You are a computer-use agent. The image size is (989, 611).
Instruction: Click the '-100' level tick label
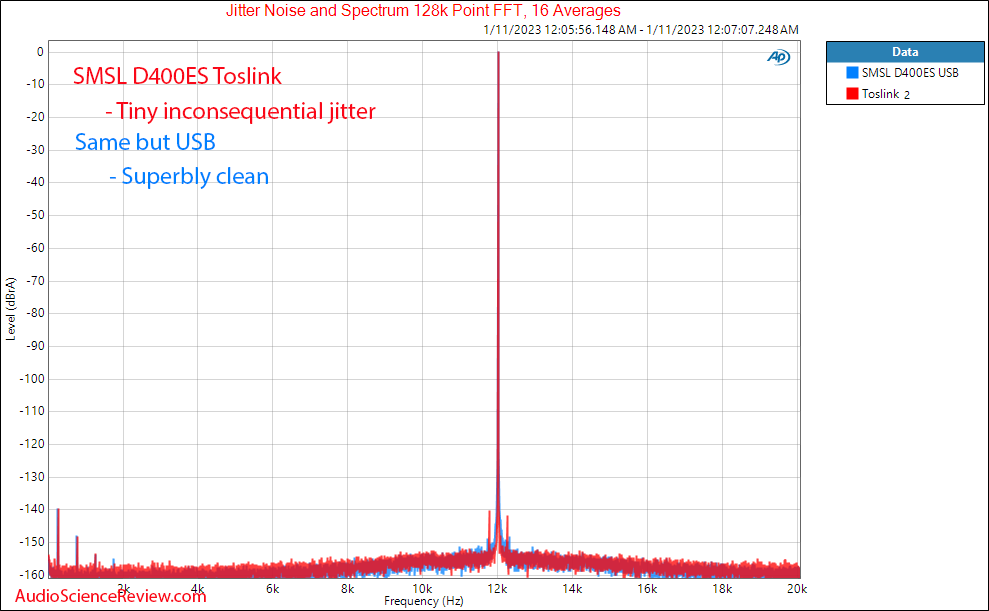pos(32,379)
